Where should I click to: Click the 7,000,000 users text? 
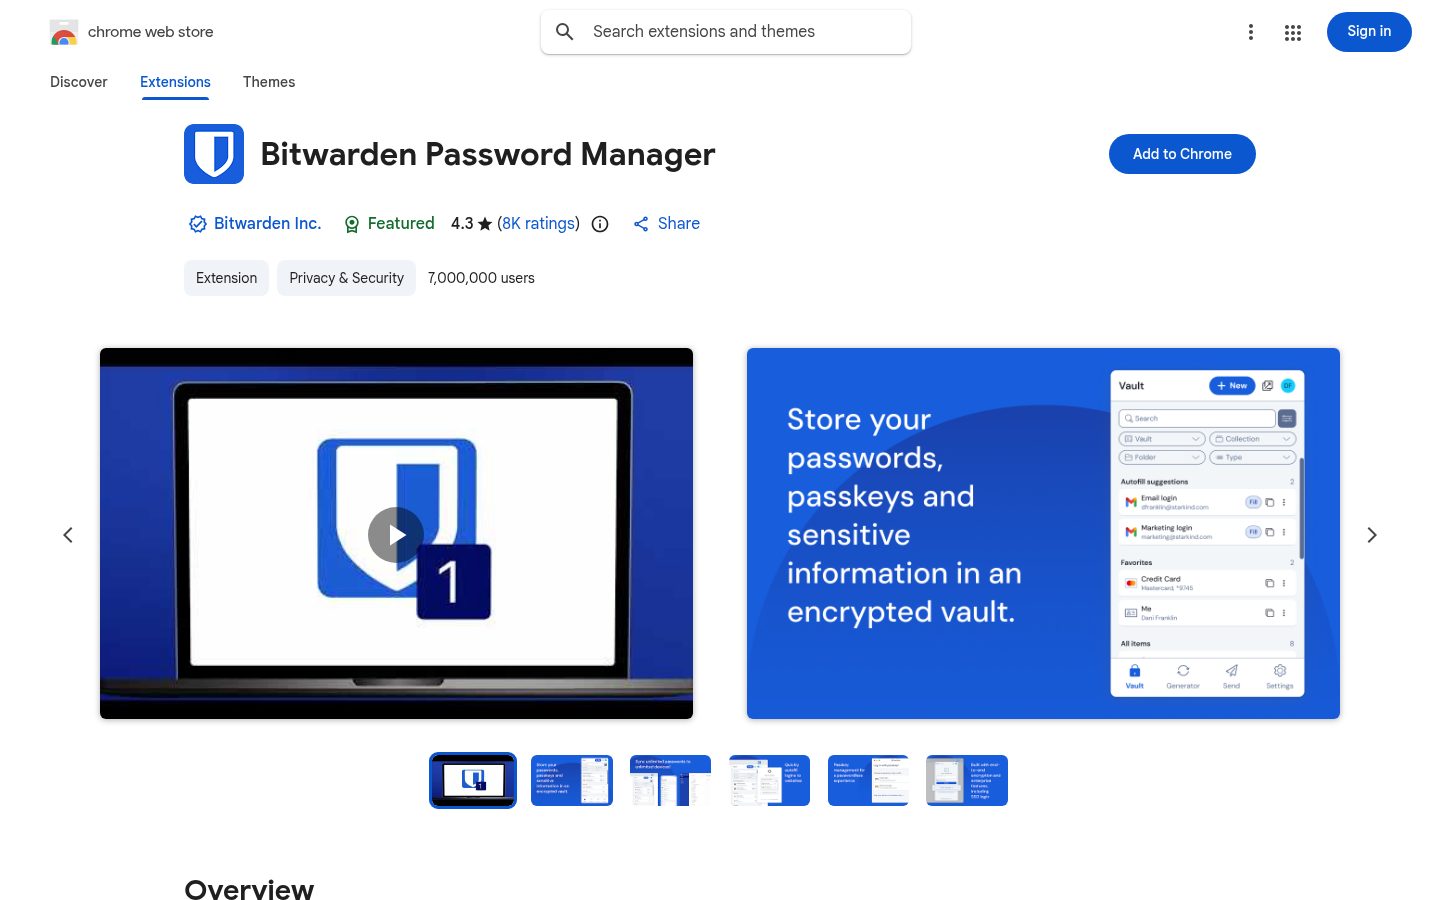tap(481, 278)
